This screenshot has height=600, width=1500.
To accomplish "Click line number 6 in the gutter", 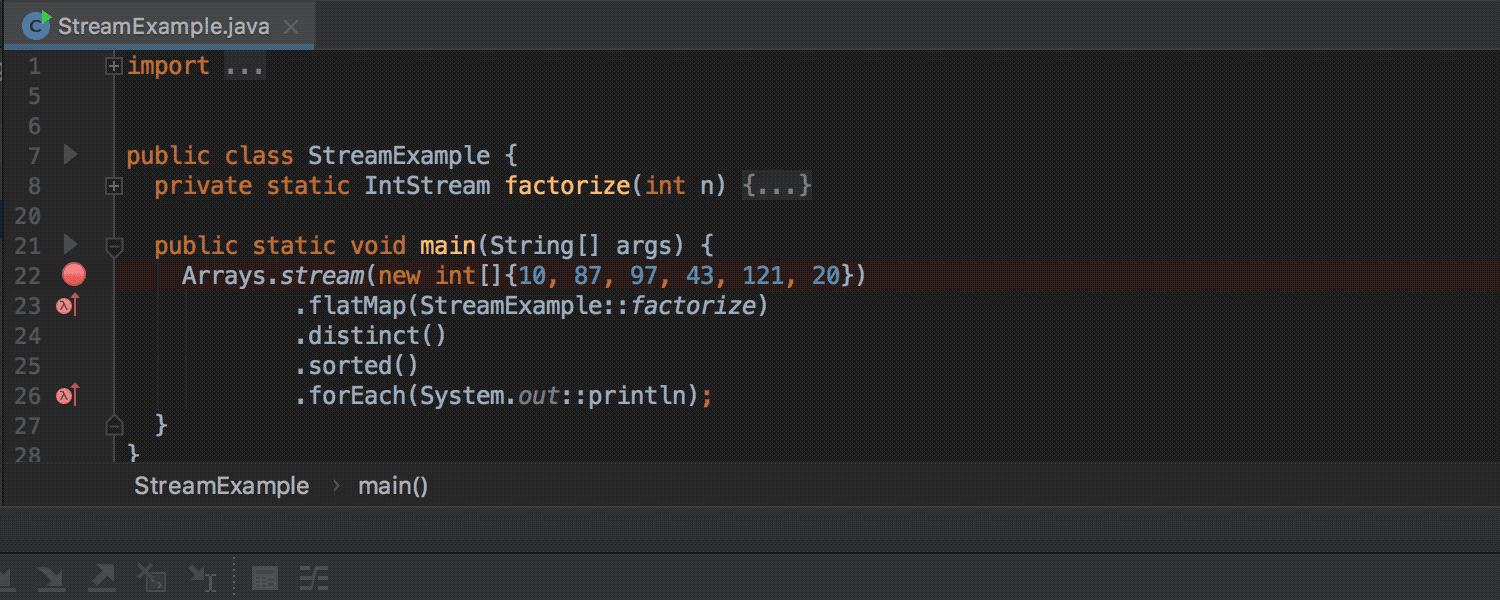I will click(35, 127).
